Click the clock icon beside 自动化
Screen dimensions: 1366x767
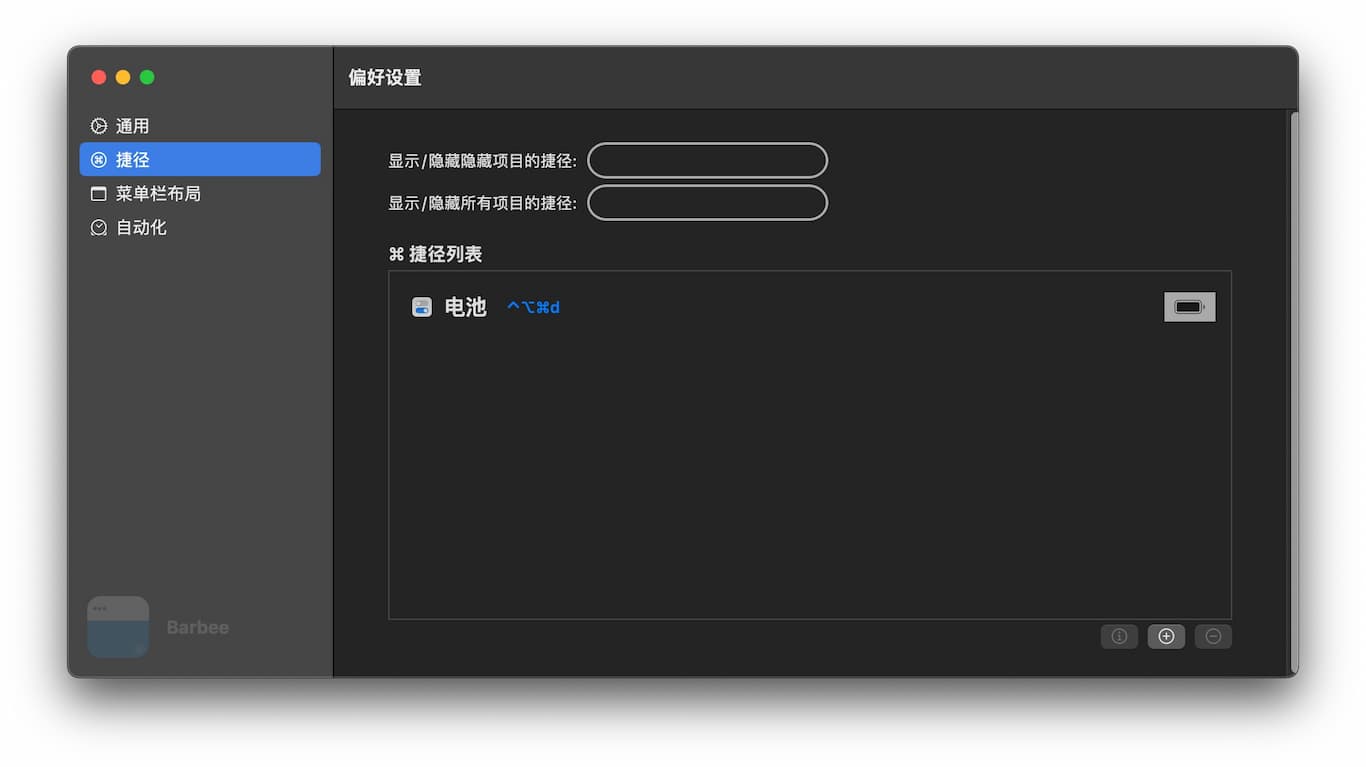pos(98,228)
